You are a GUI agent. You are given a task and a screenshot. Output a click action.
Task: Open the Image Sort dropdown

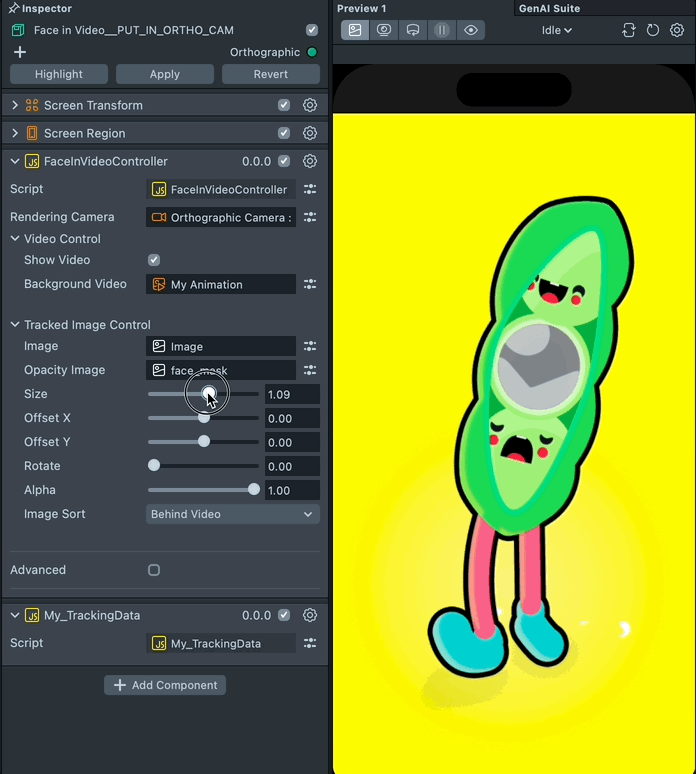tap(232, 514)
